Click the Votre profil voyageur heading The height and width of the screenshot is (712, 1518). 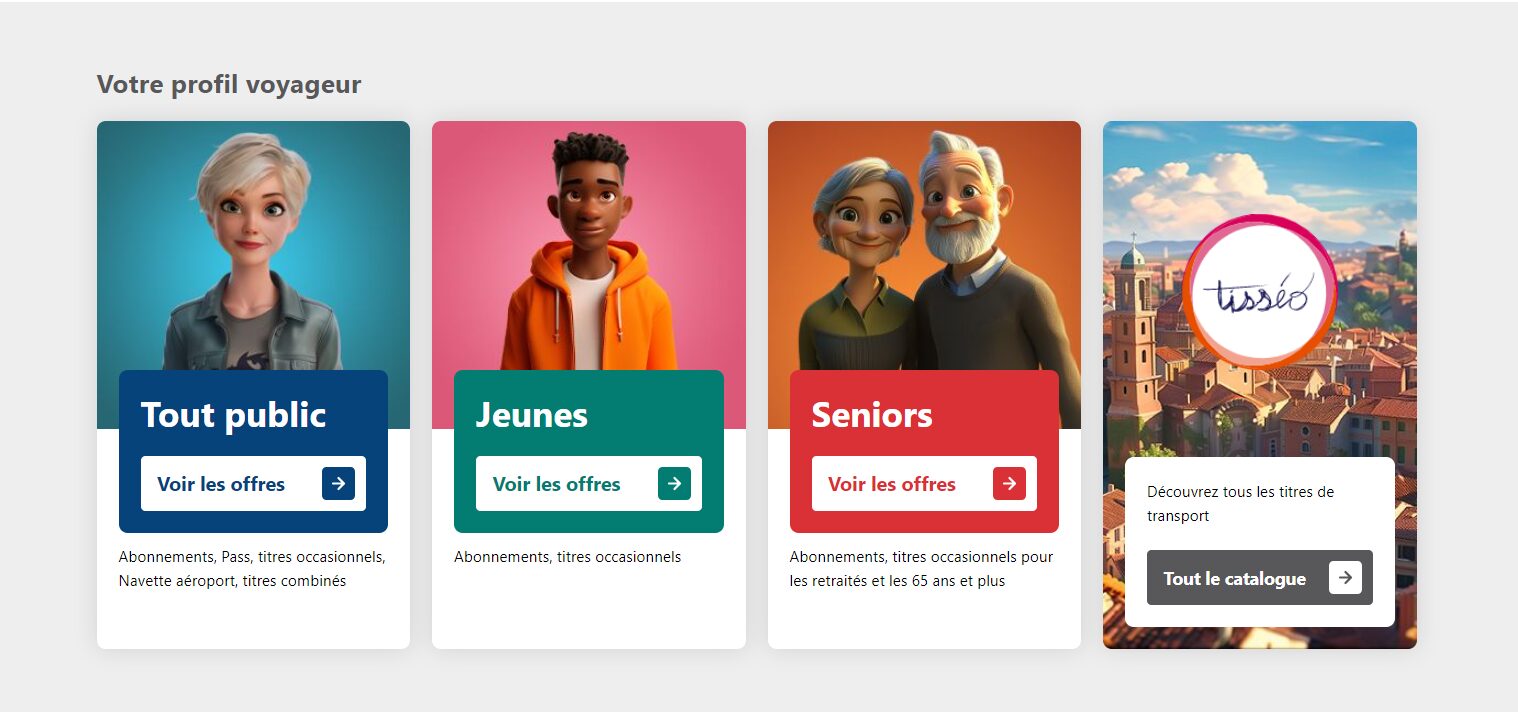229,85
